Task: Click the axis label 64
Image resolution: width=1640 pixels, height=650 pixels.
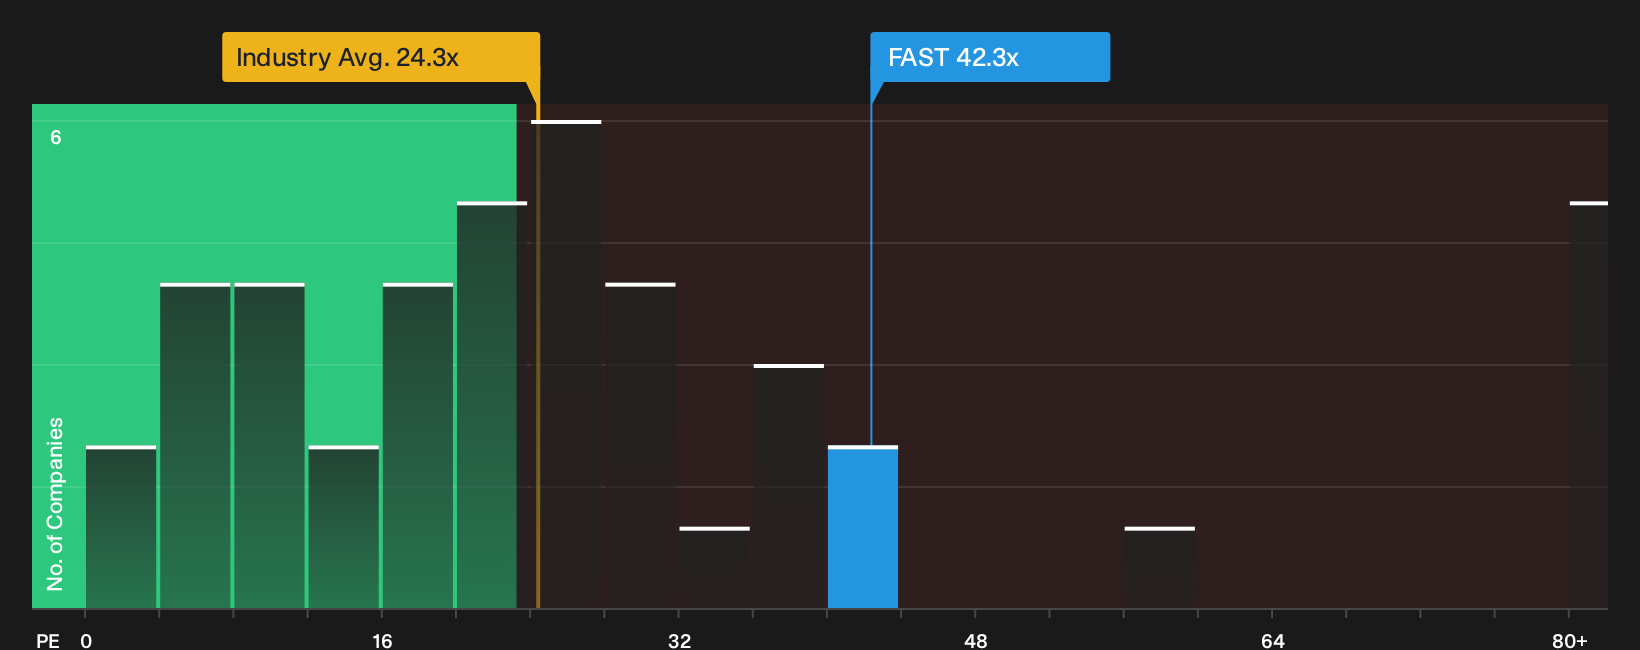Action: 1272,640
